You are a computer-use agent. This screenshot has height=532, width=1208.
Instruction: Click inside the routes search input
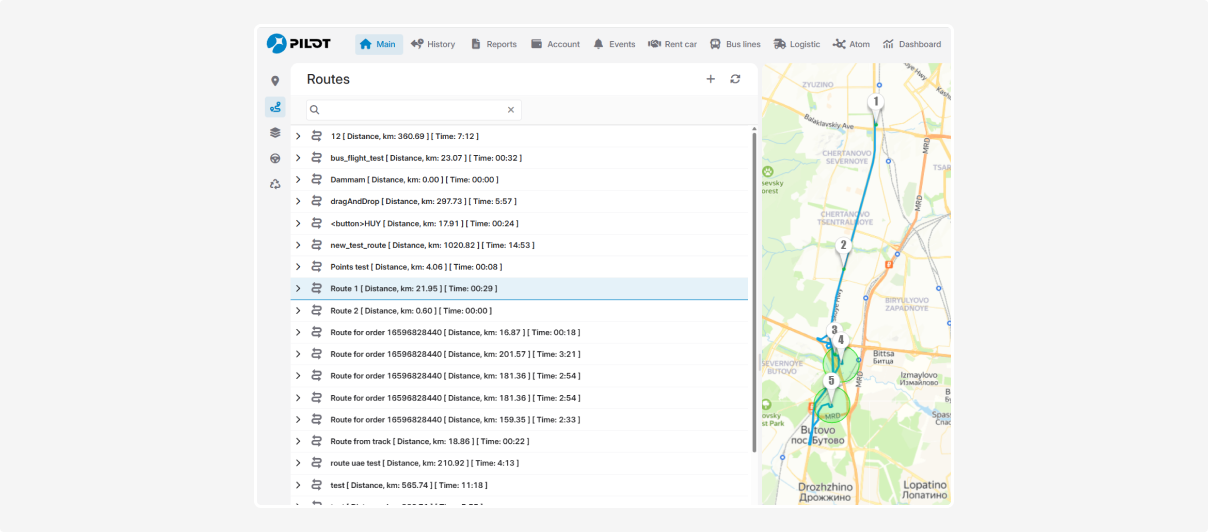[x=410, y=110]
